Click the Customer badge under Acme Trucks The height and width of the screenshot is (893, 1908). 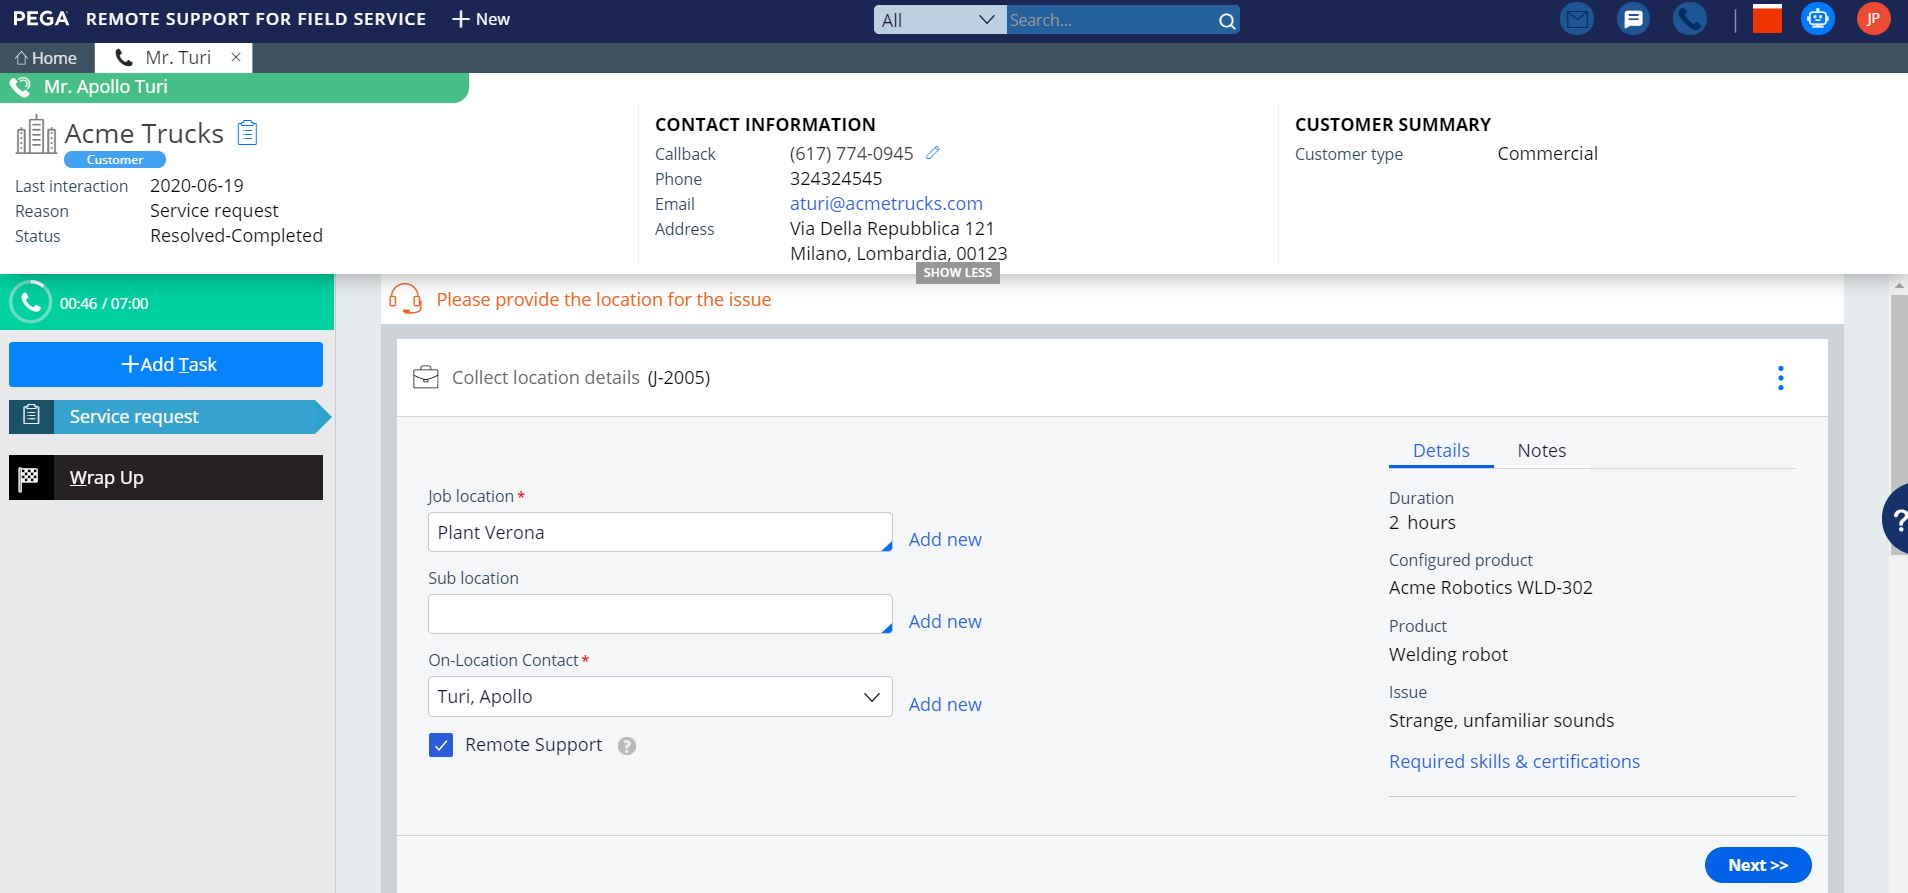[115, 160]
